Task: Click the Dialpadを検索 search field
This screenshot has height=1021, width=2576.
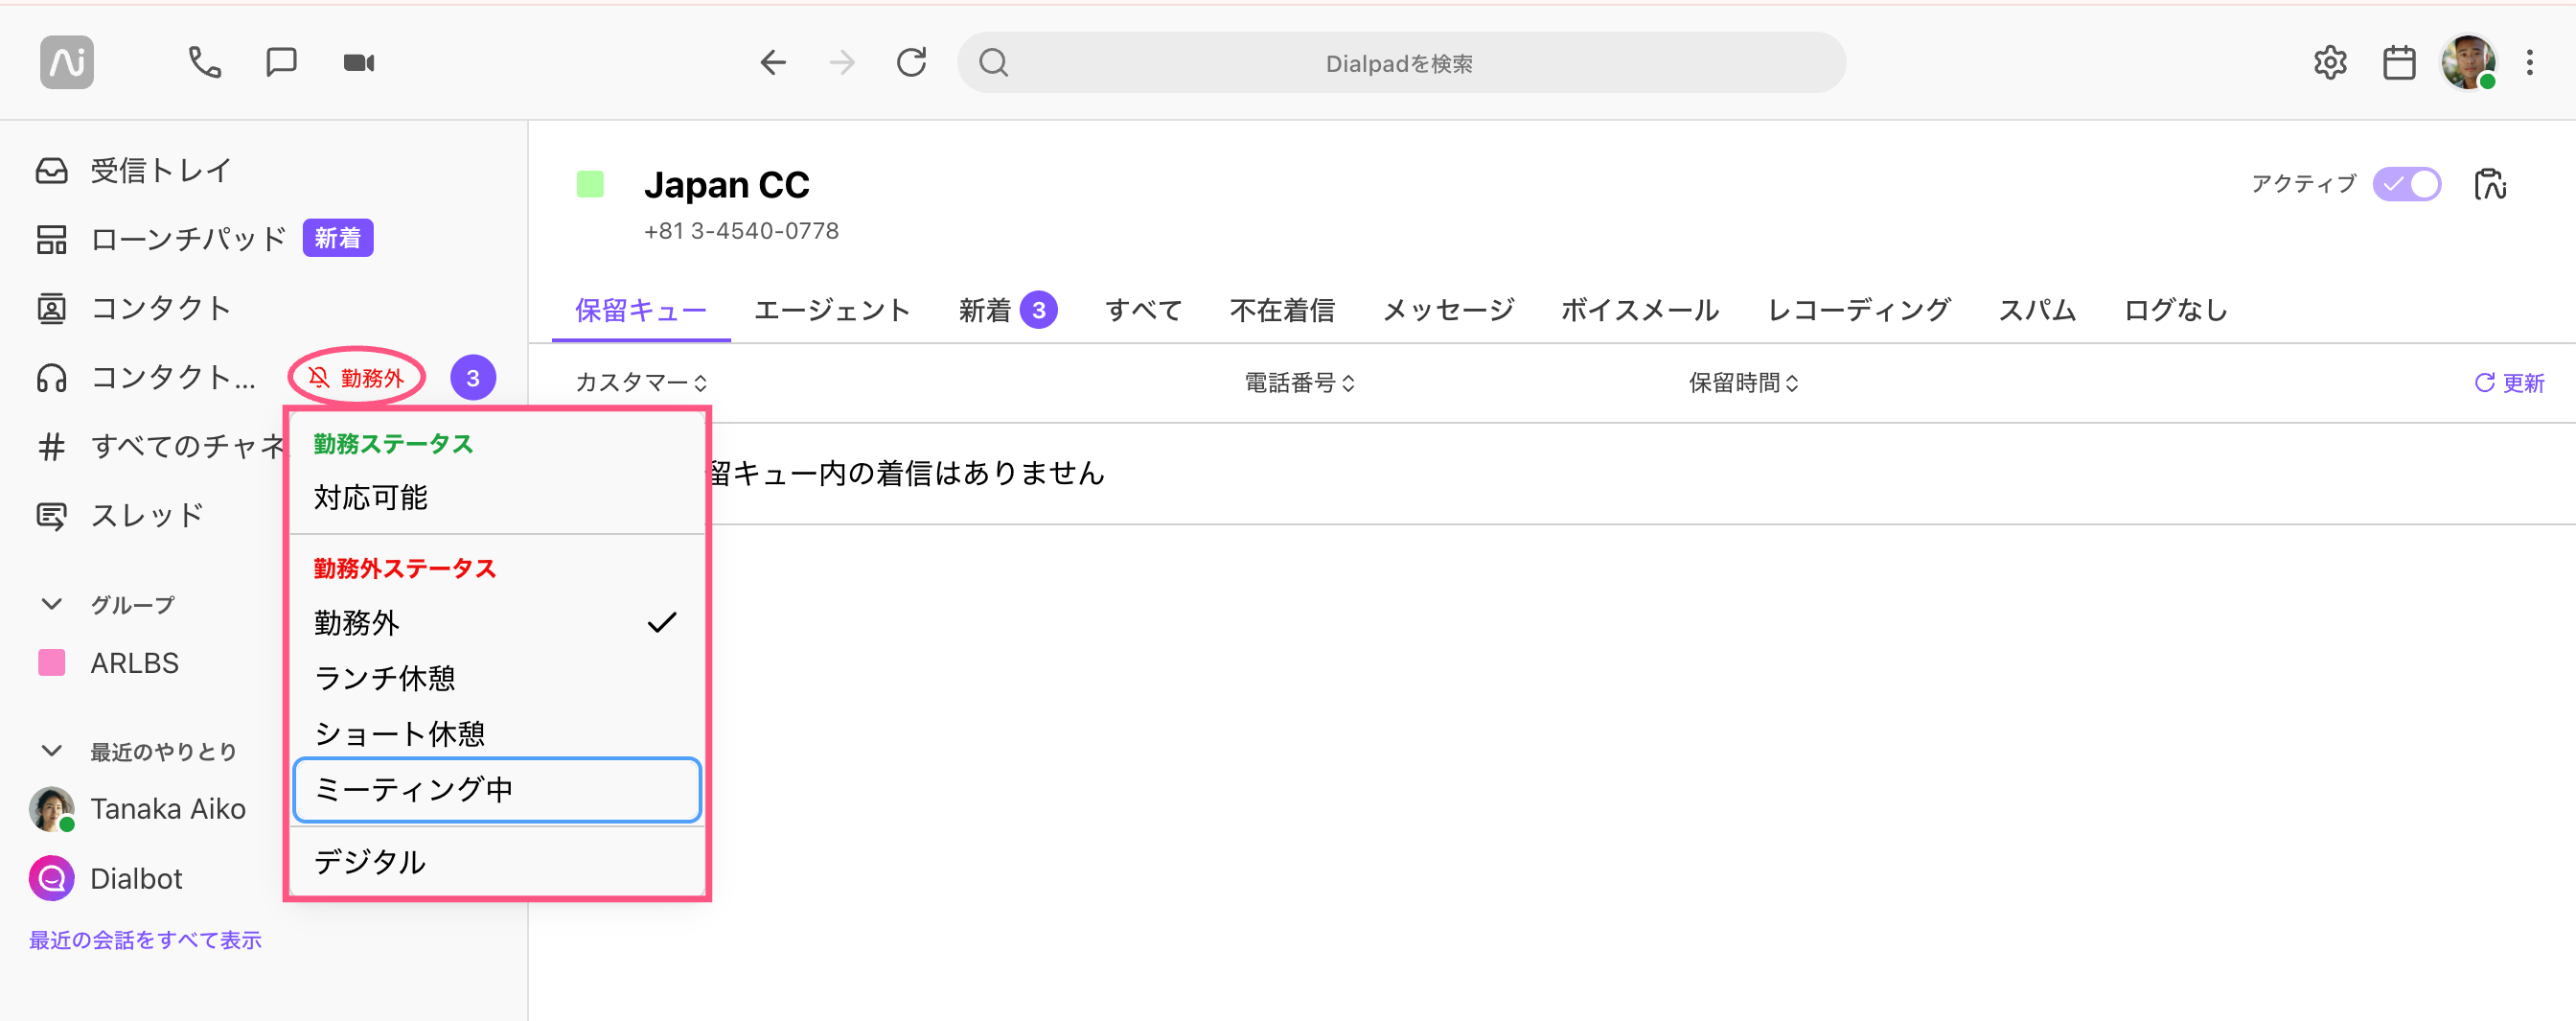Action: pyautogui.click(x=1401, y=63)
